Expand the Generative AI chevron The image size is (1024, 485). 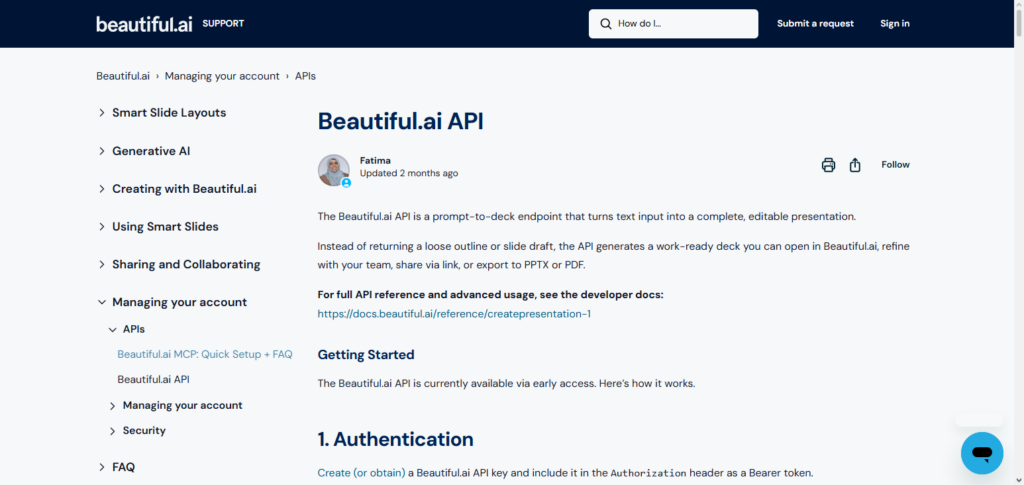[x=102, y=151]
